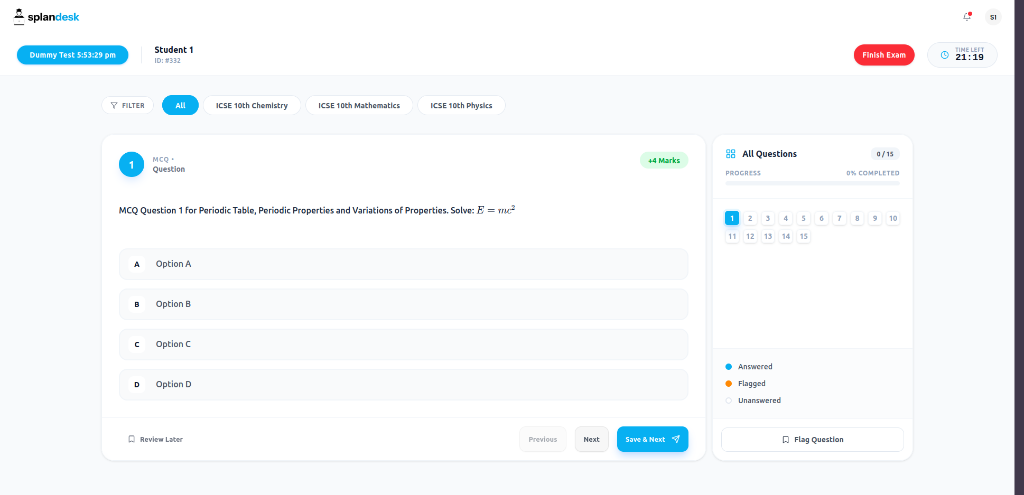Select answer Option C
This screenshot has width=1024, height=495.
pyautogui.click(x=403, y=344)
